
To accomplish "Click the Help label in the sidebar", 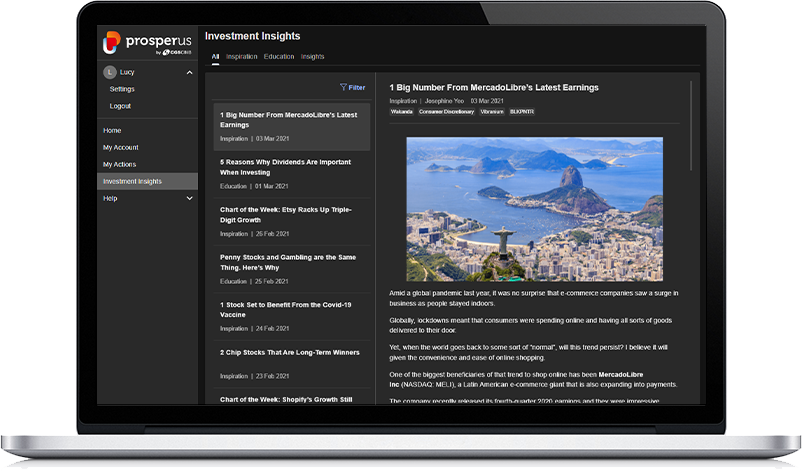I will [x=110, y=198].
